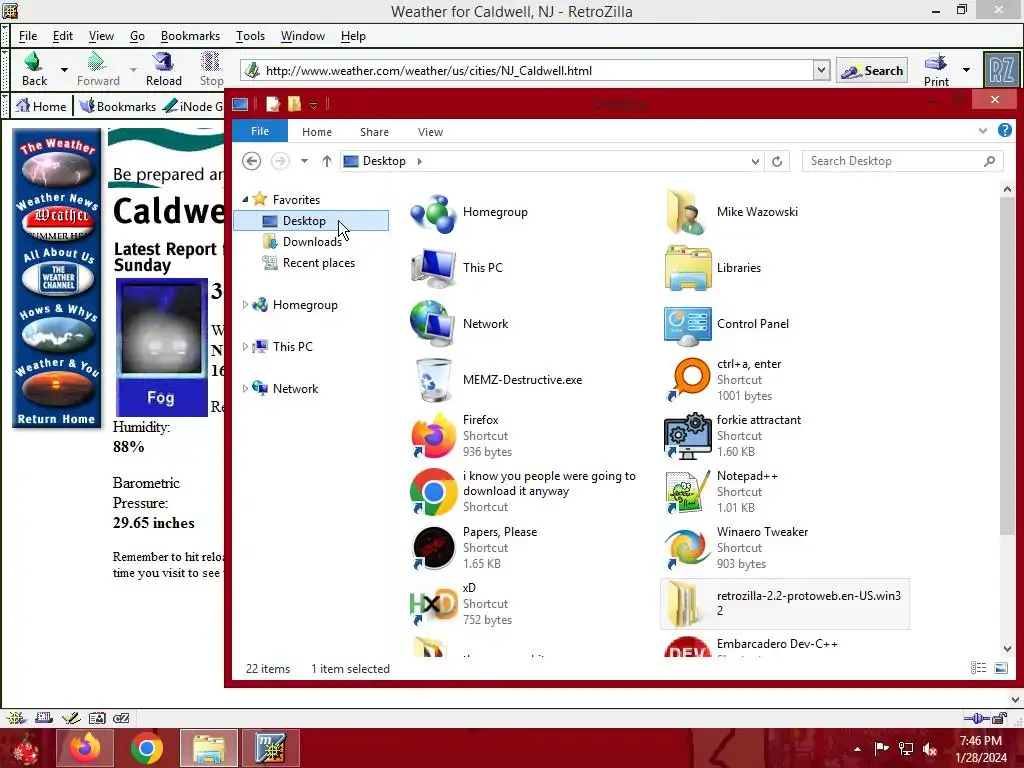Click the RZ throbber logo in RetroZilla
Screen dimensions: 1024x768
tap(1001, 70)
